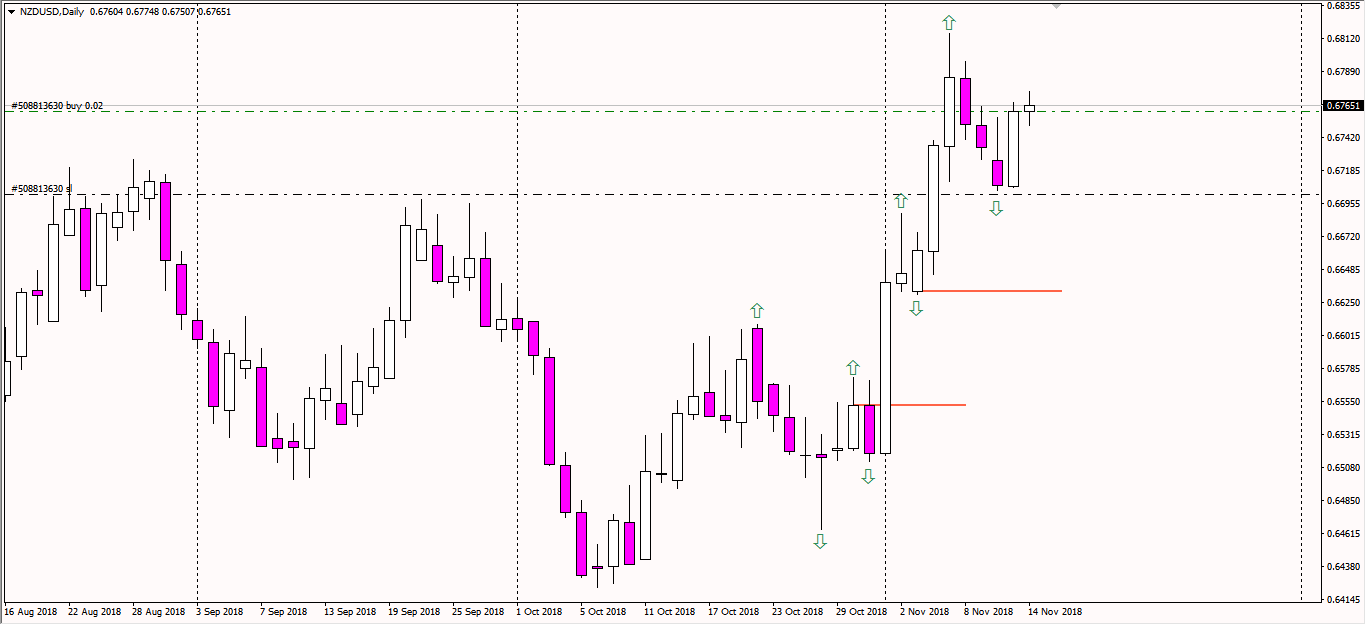Click the '14 Nov 2018' date label
The image size is (1365, 625).
(1055, 611)
